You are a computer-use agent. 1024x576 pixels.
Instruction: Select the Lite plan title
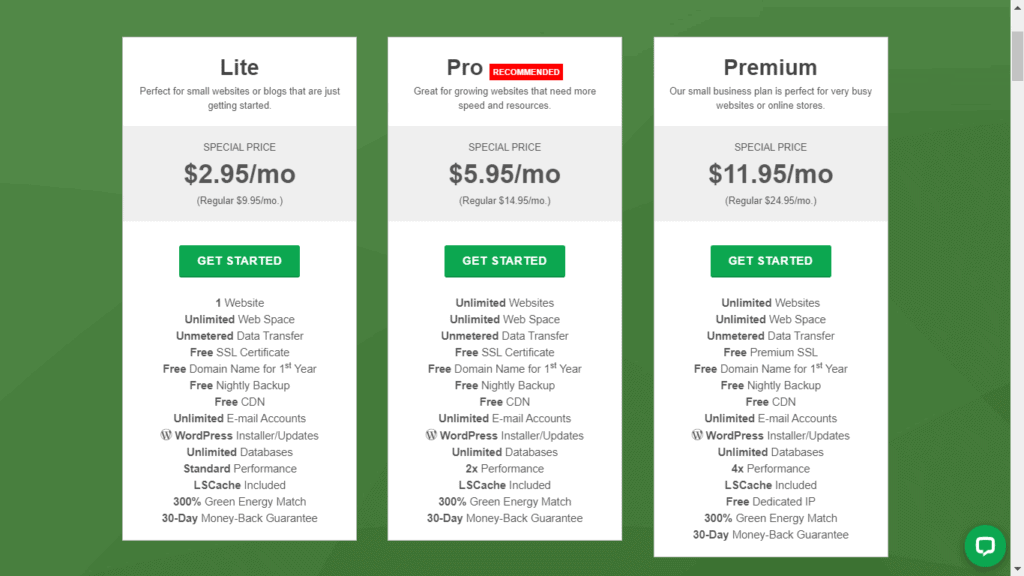coord(239,67)
